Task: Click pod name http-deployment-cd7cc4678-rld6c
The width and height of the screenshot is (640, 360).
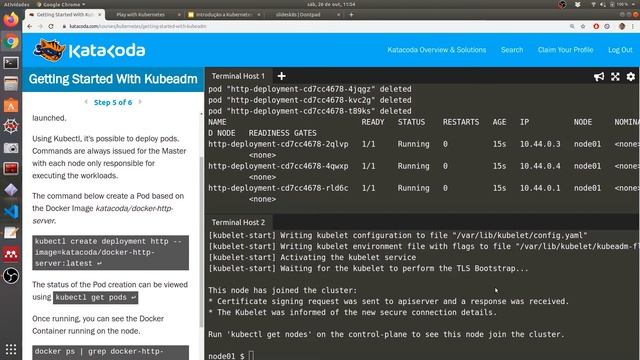Action: [x=278, y=188]
